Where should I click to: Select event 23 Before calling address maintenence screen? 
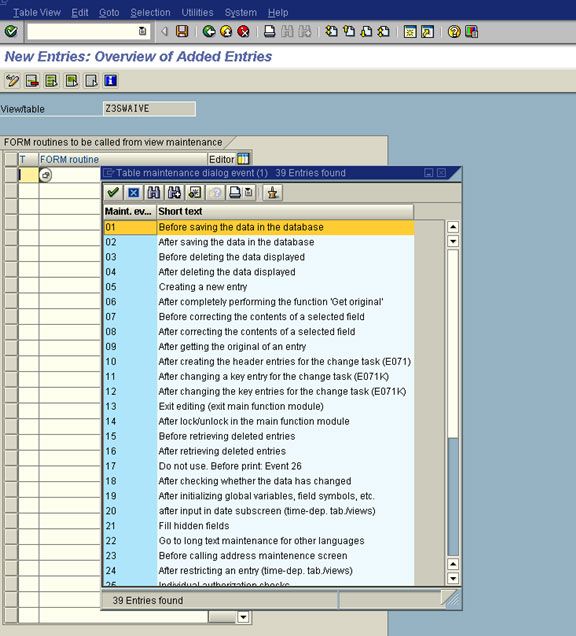pyautogui.click(x=259, y=556)
